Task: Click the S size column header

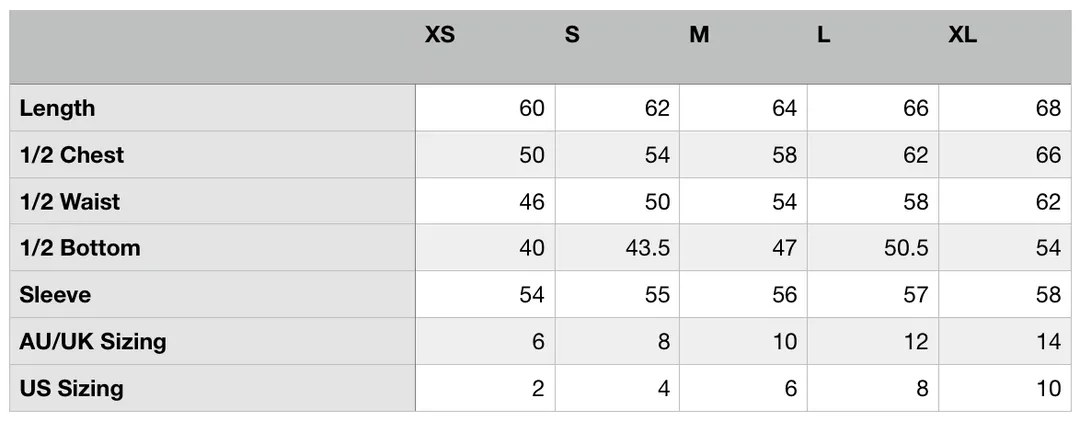Action: 572,34
